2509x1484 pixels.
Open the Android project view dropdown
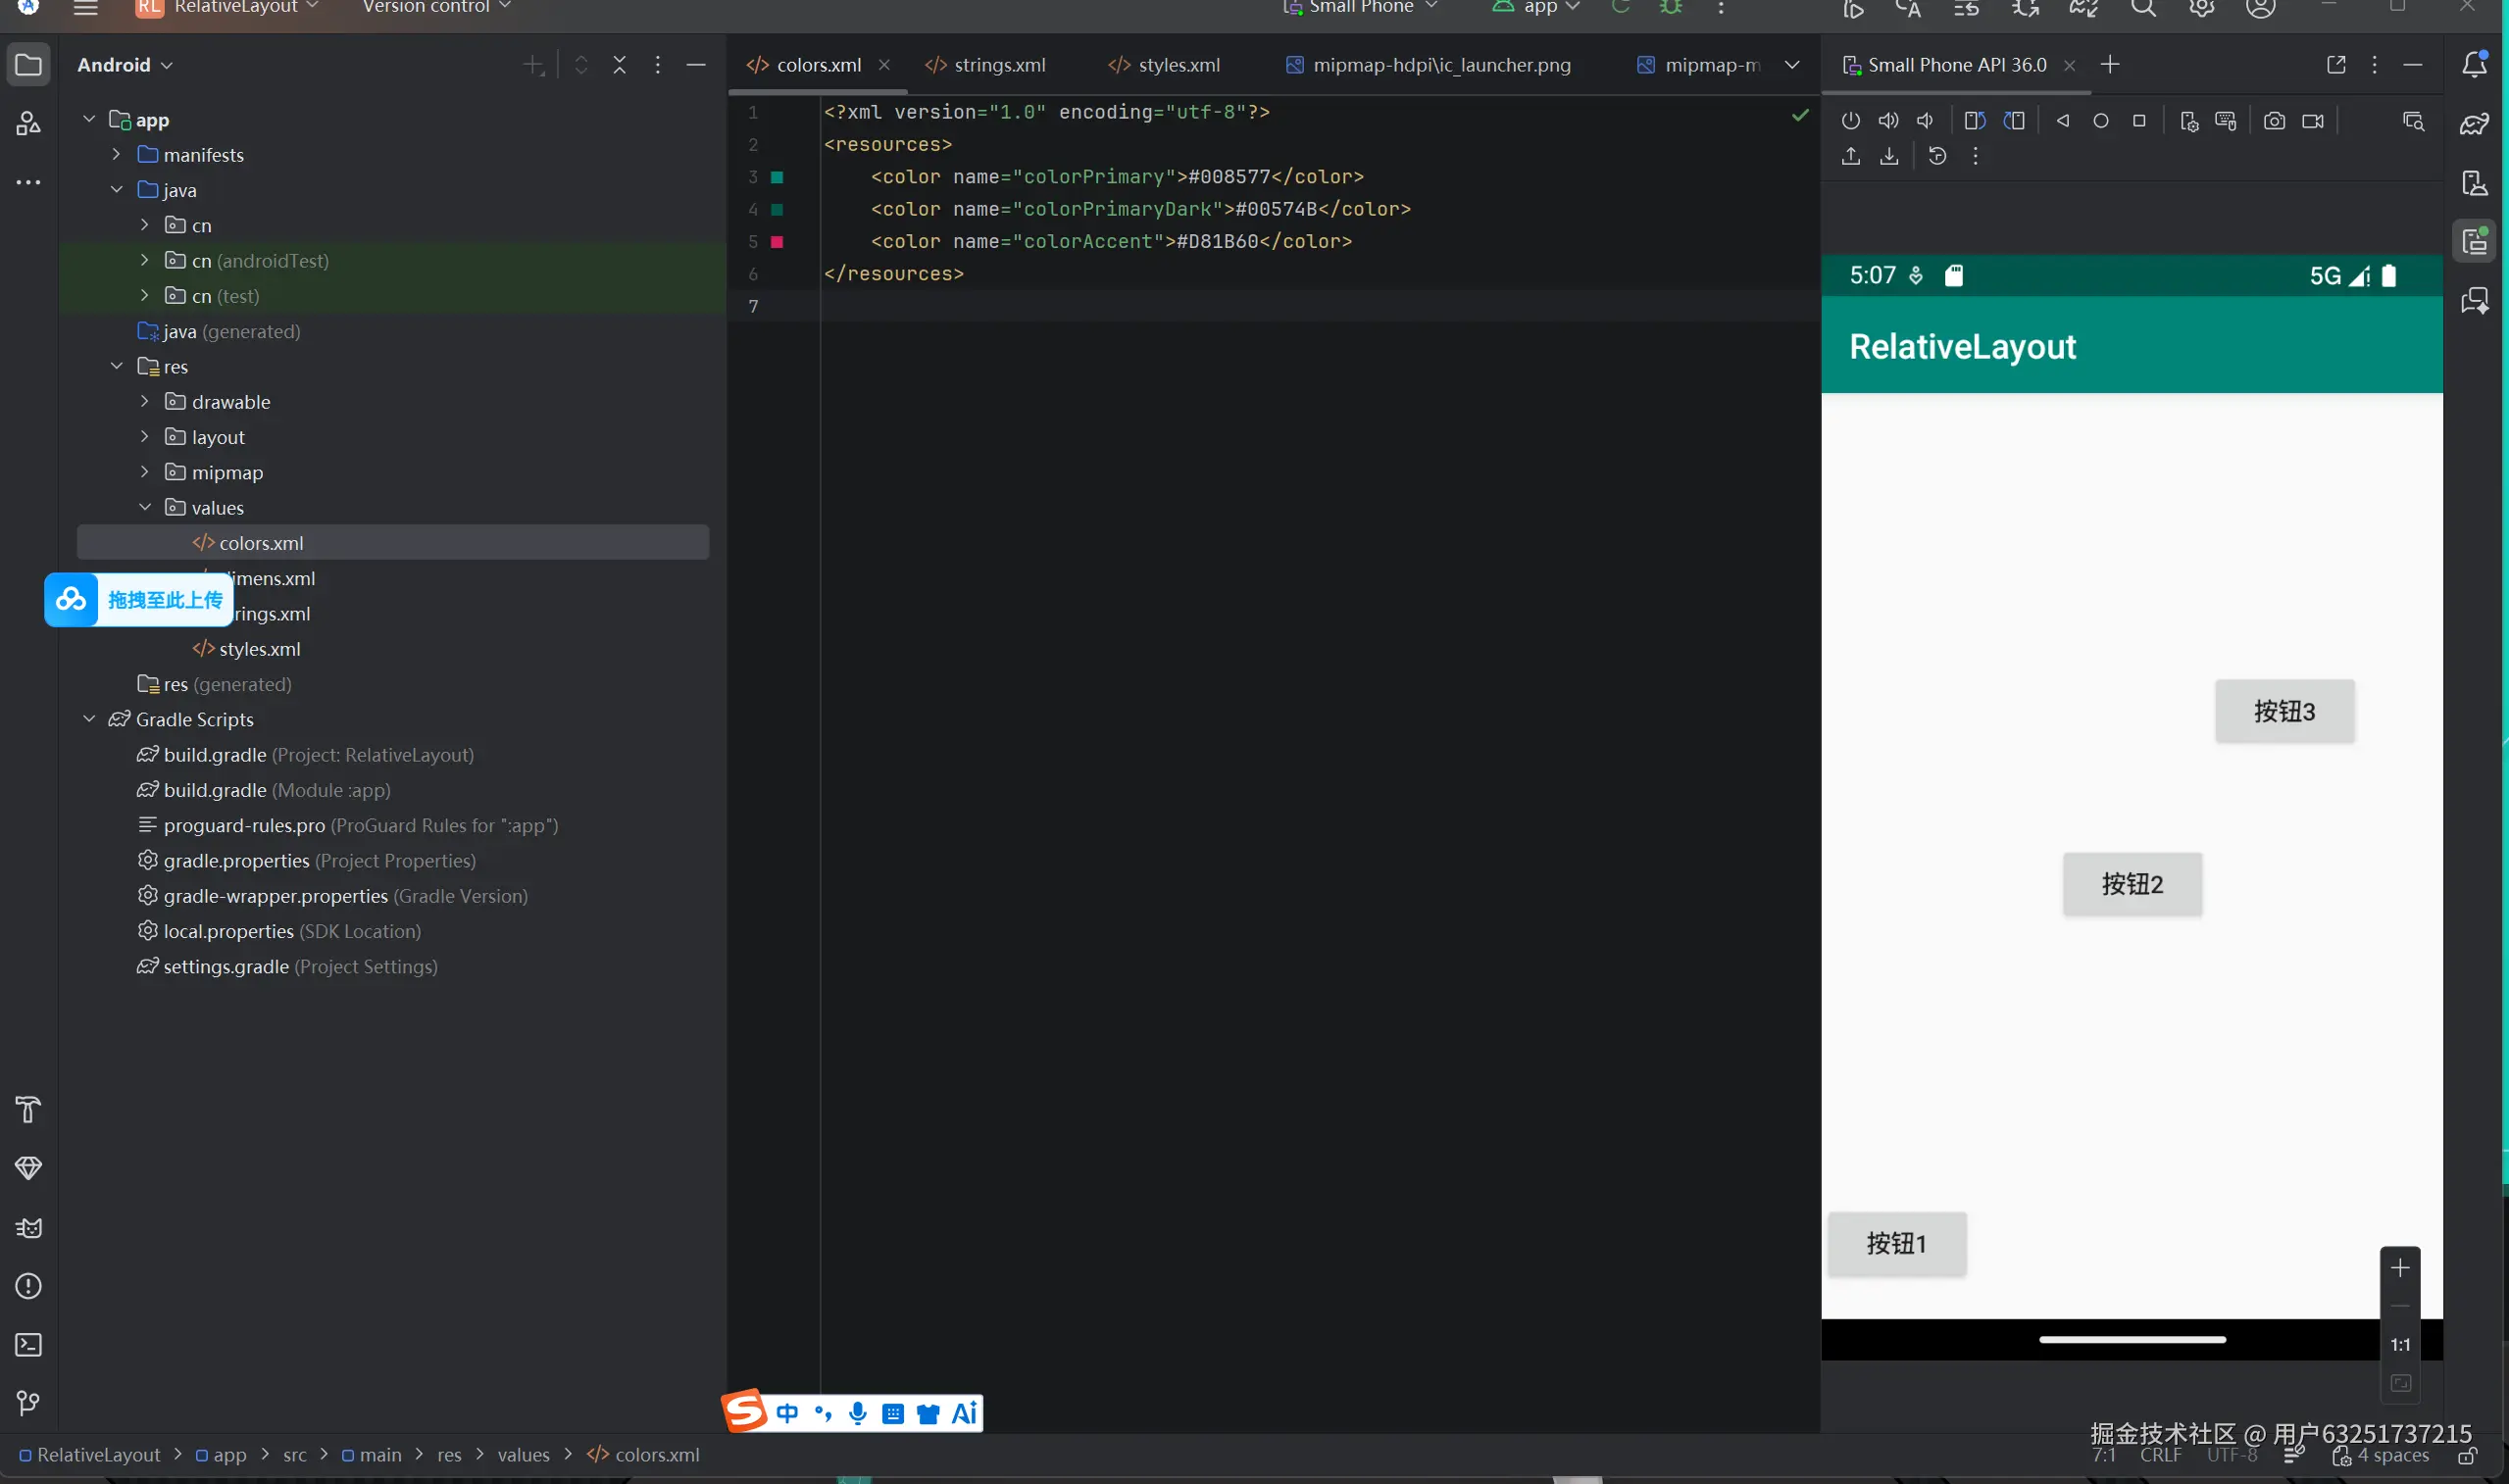tap(125, 65)
